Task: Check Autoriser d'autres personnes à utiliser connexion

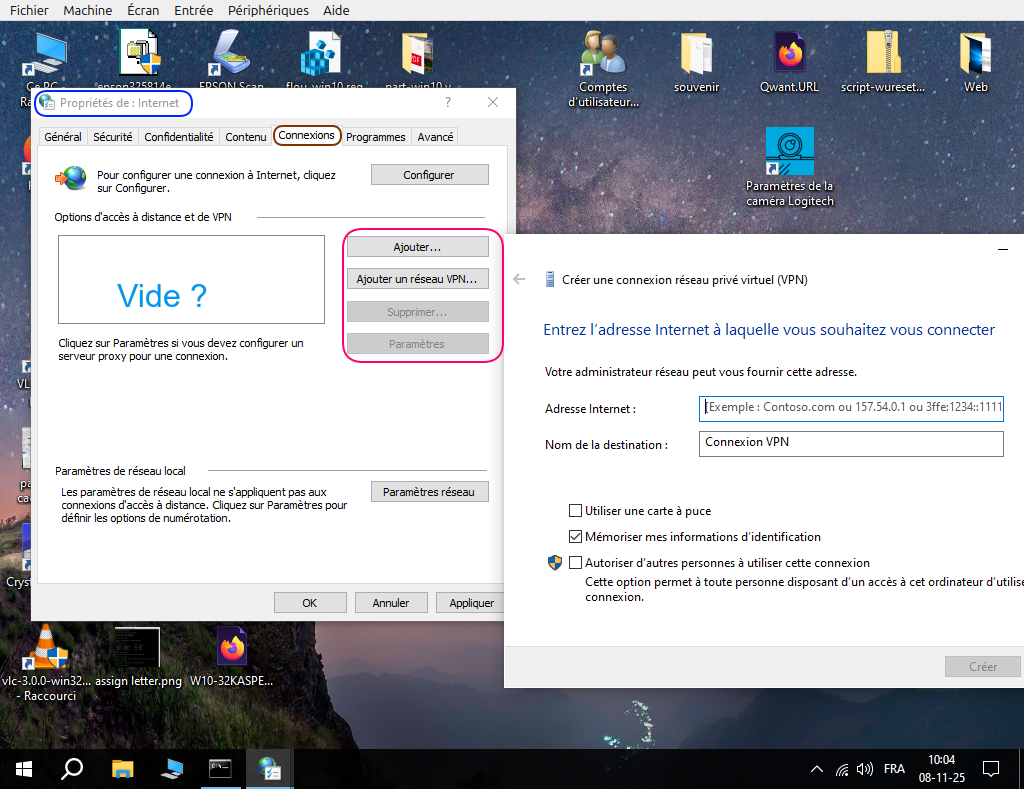Action: point(575,562)
